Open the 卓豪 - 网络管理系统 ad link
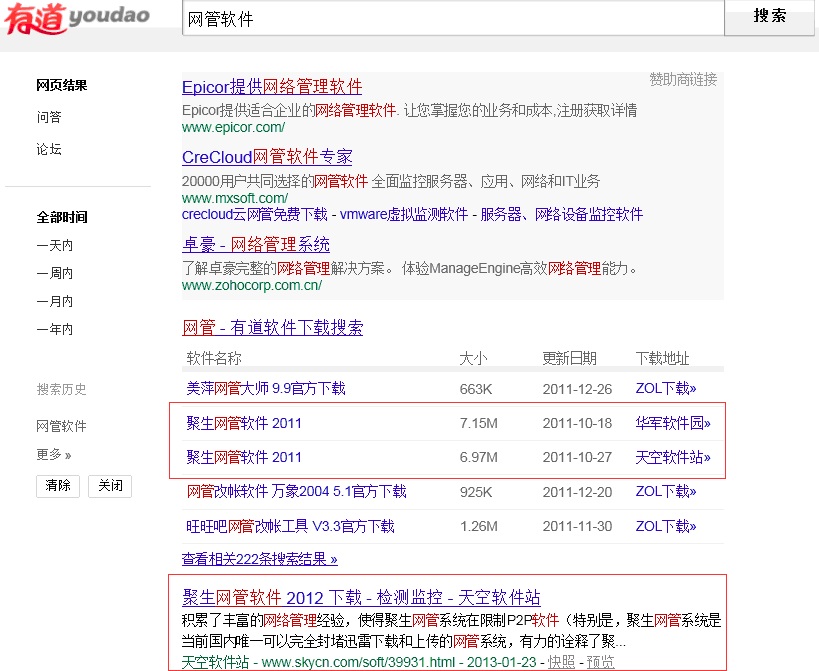This screenshot has height=671, width=819. tap(256, 244)
